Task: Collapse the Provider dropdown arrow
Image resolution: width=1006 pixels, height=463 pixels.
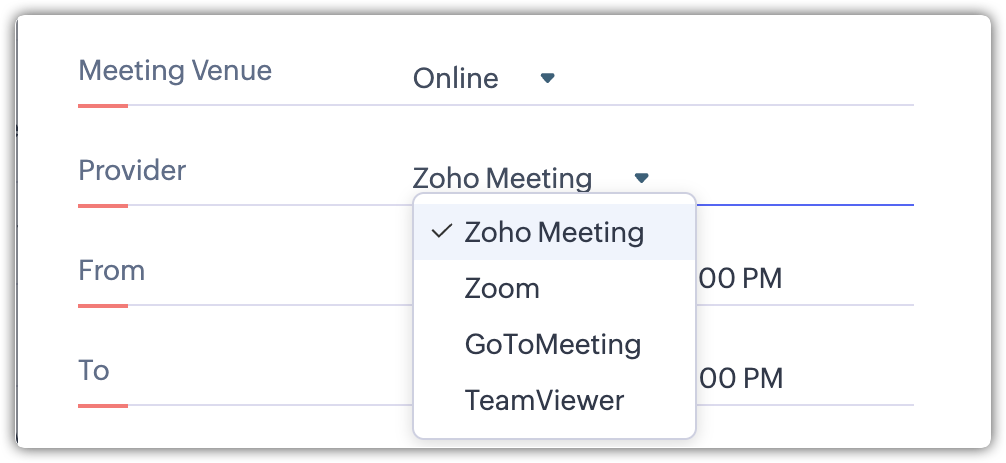Action: (x=642, y=178)
